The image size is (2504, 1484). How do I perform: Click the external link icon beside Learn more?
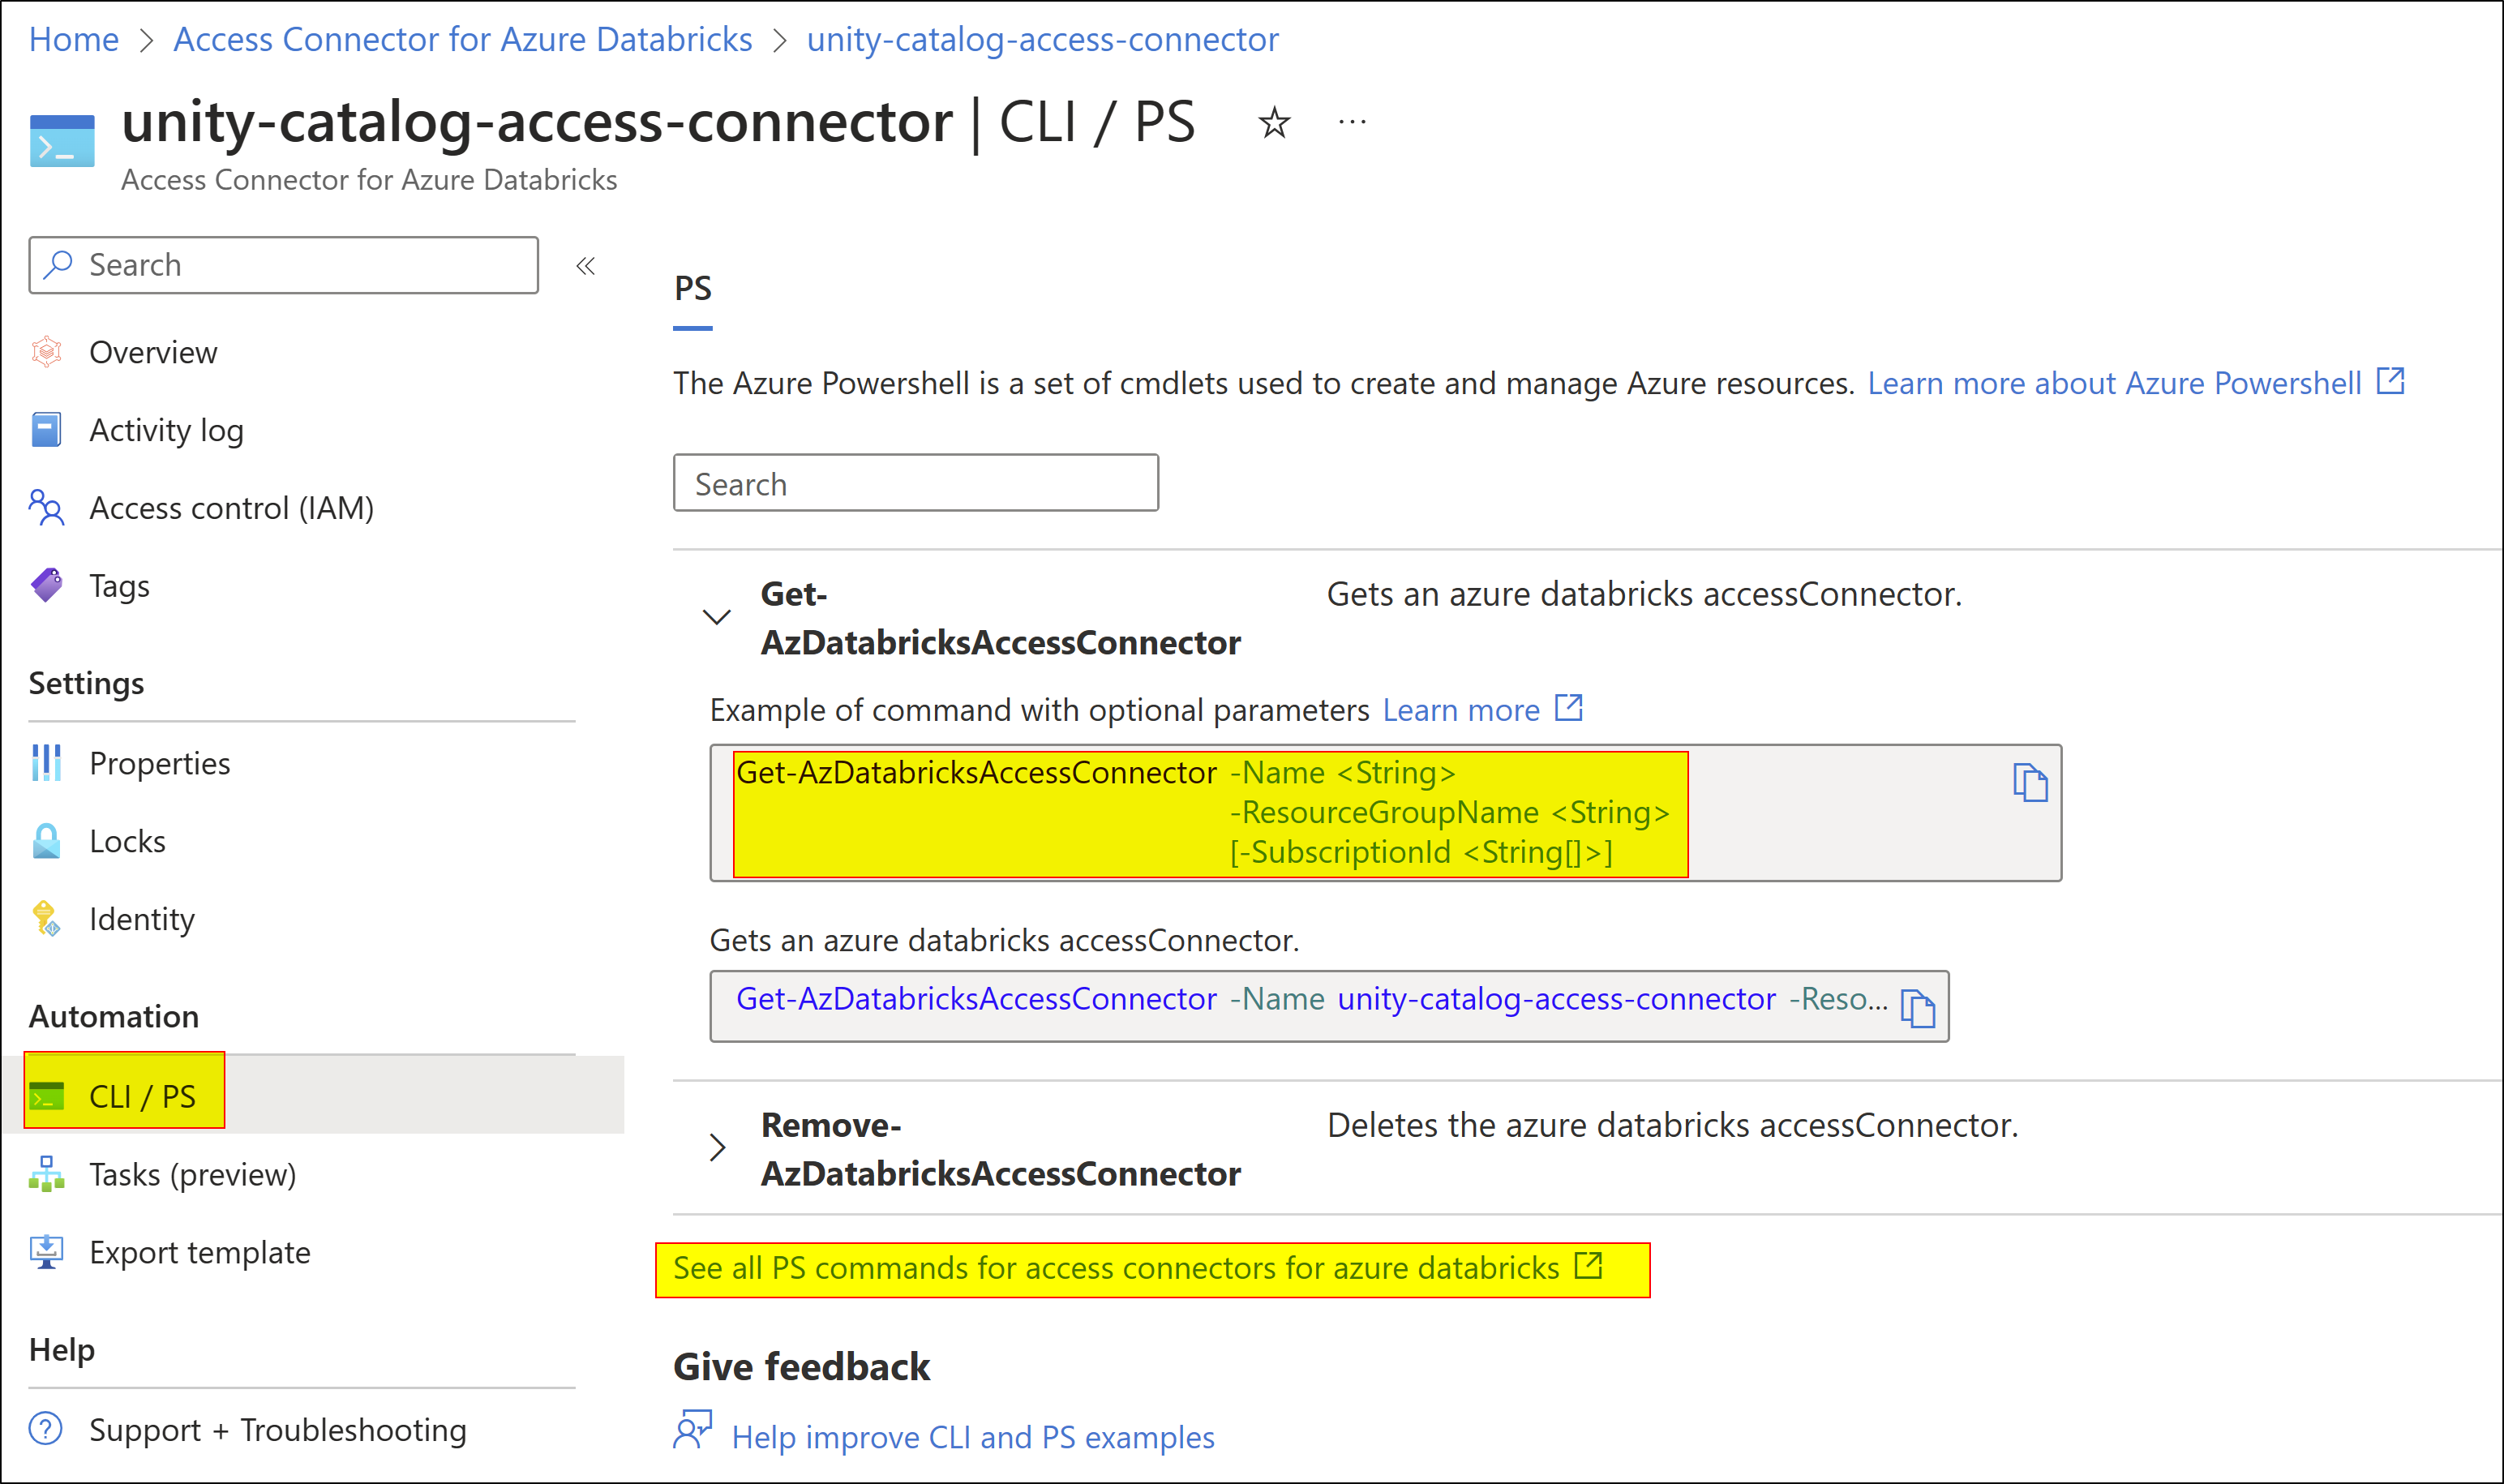1569,708
